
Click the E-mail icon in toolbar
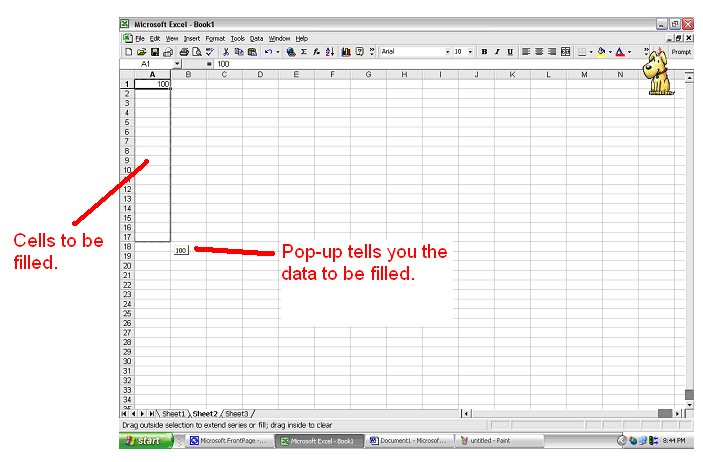click(x=168, y=52)
